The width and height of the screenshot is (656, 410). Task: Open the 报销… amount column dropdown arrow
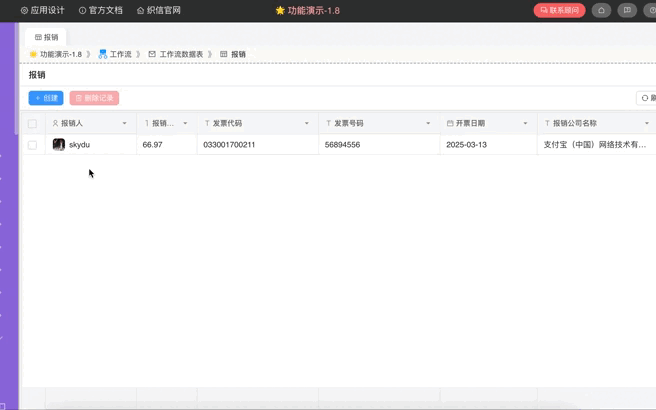[185, 123]
